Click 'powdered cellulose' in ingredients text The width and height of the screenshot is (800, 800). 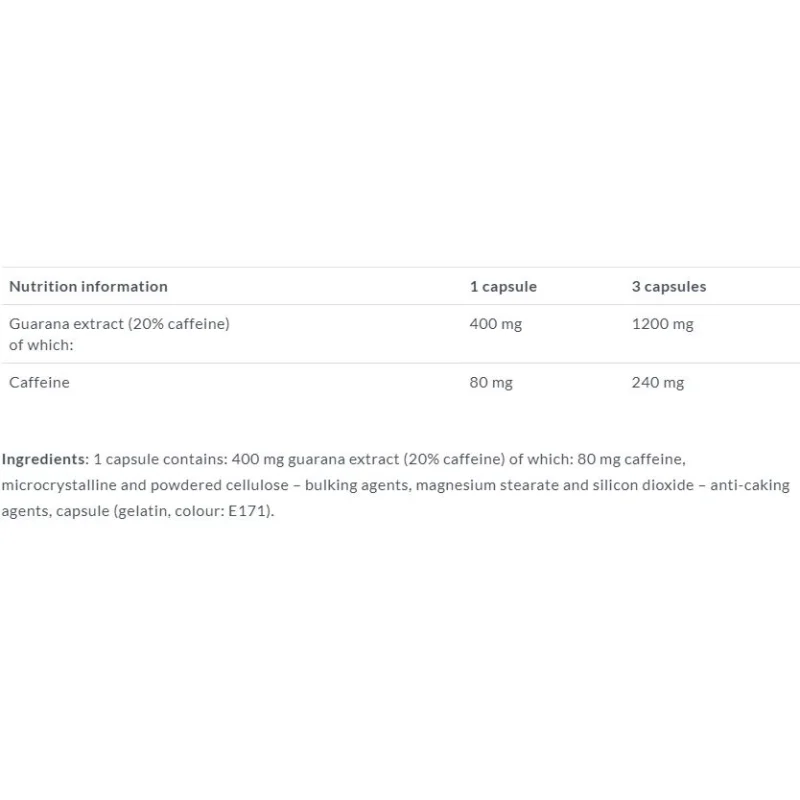(x=219, y=485)
